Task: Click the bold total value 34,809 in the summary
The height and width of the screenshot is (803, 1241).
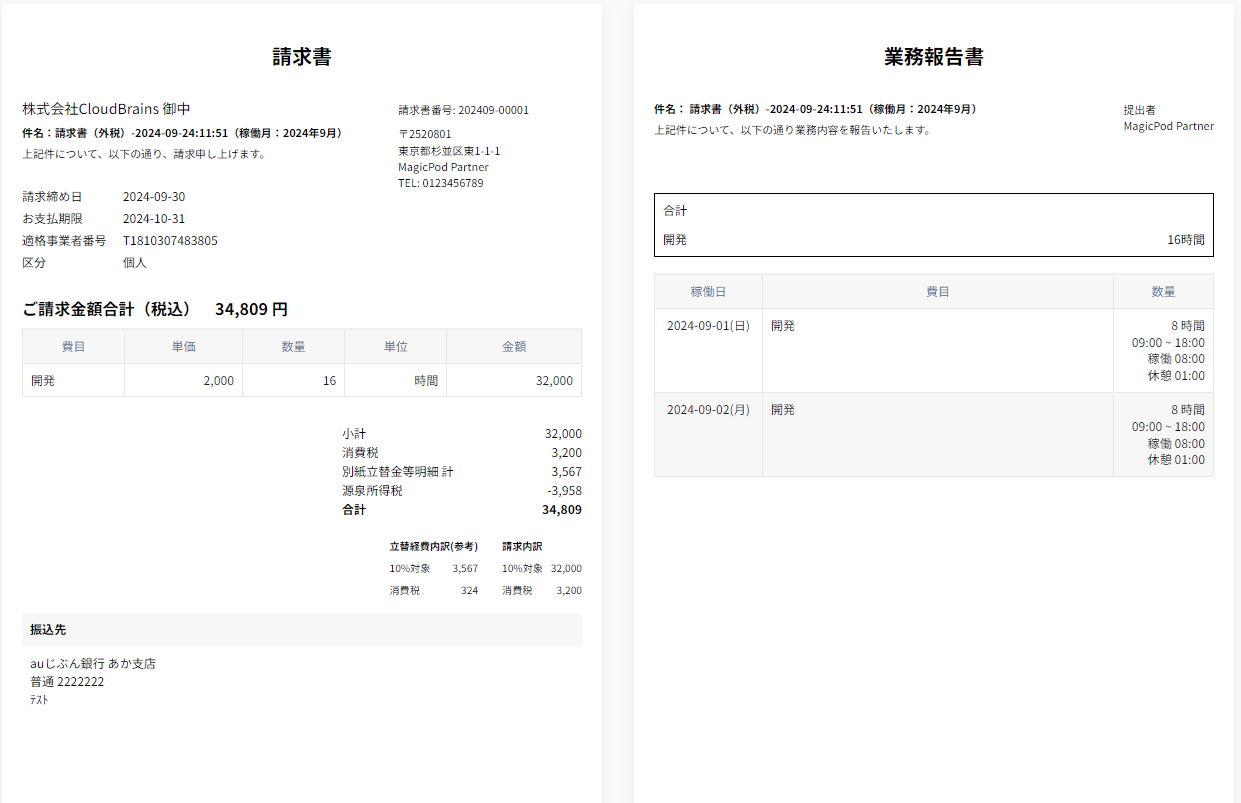Action: point(562,510)
